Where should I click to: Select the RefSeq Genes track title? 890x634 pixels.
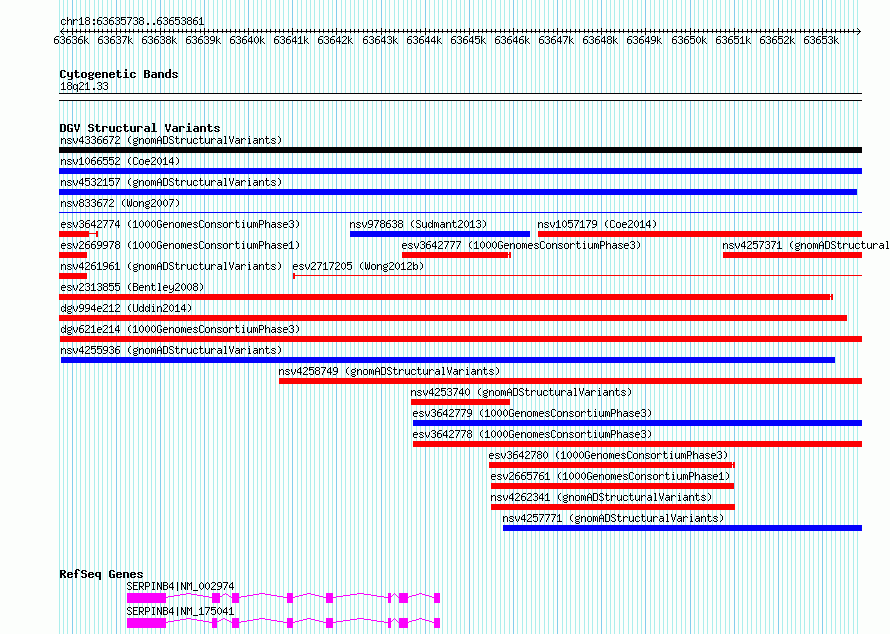click(101, 574)
